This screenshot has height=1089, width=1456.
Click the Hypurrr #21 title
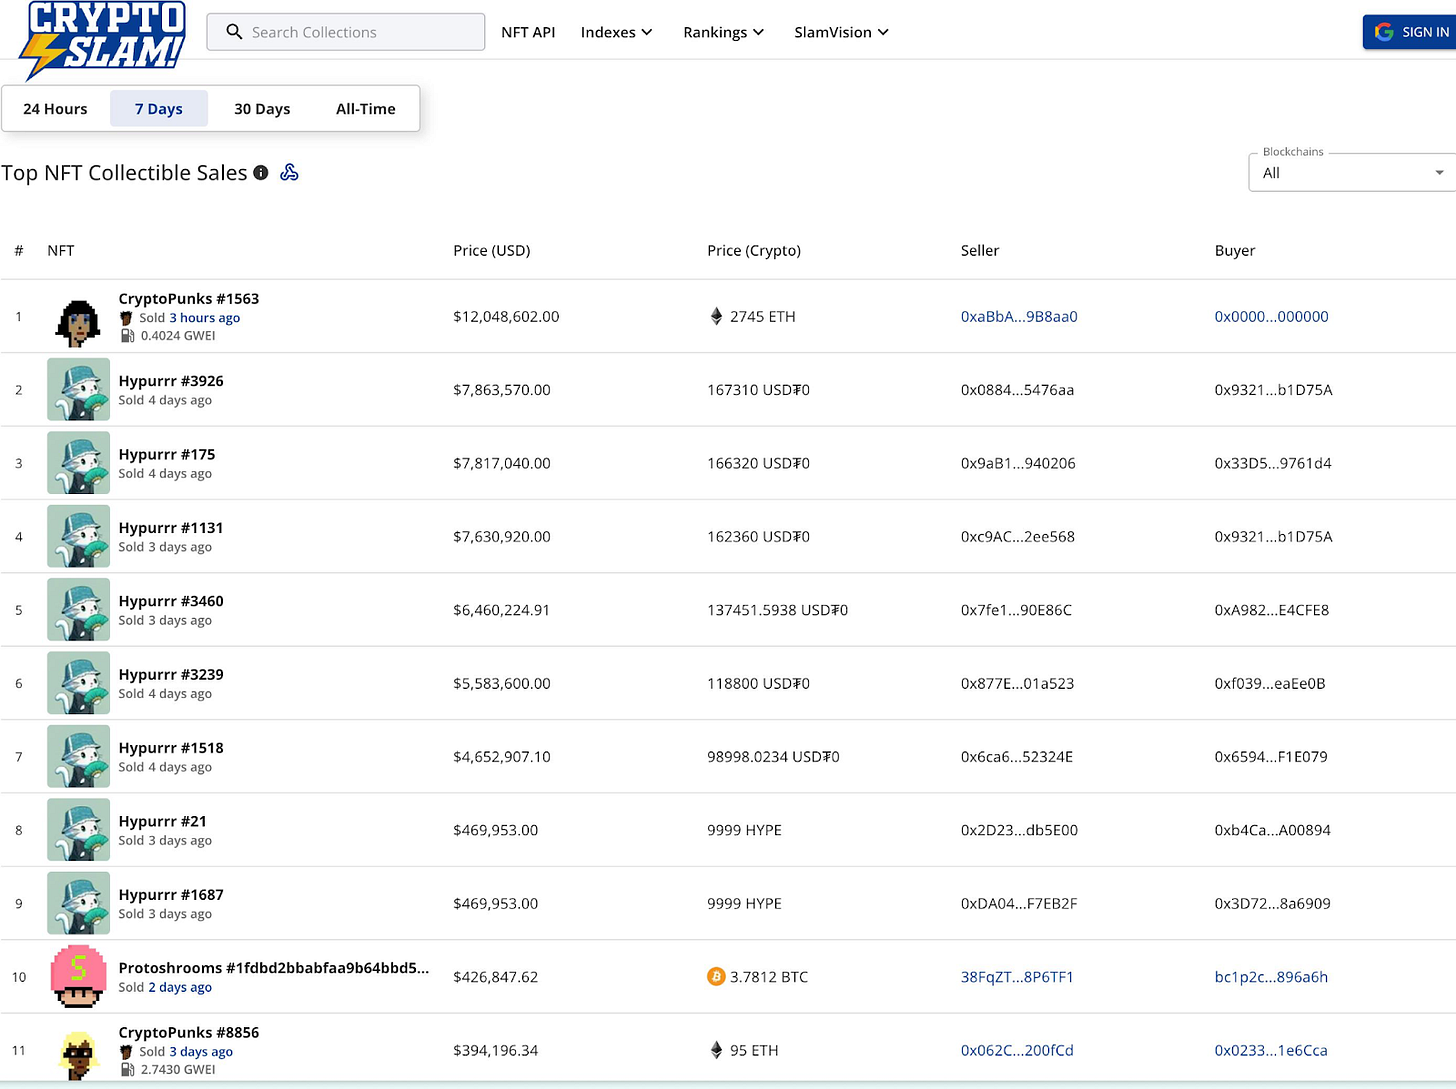(163, 821)
